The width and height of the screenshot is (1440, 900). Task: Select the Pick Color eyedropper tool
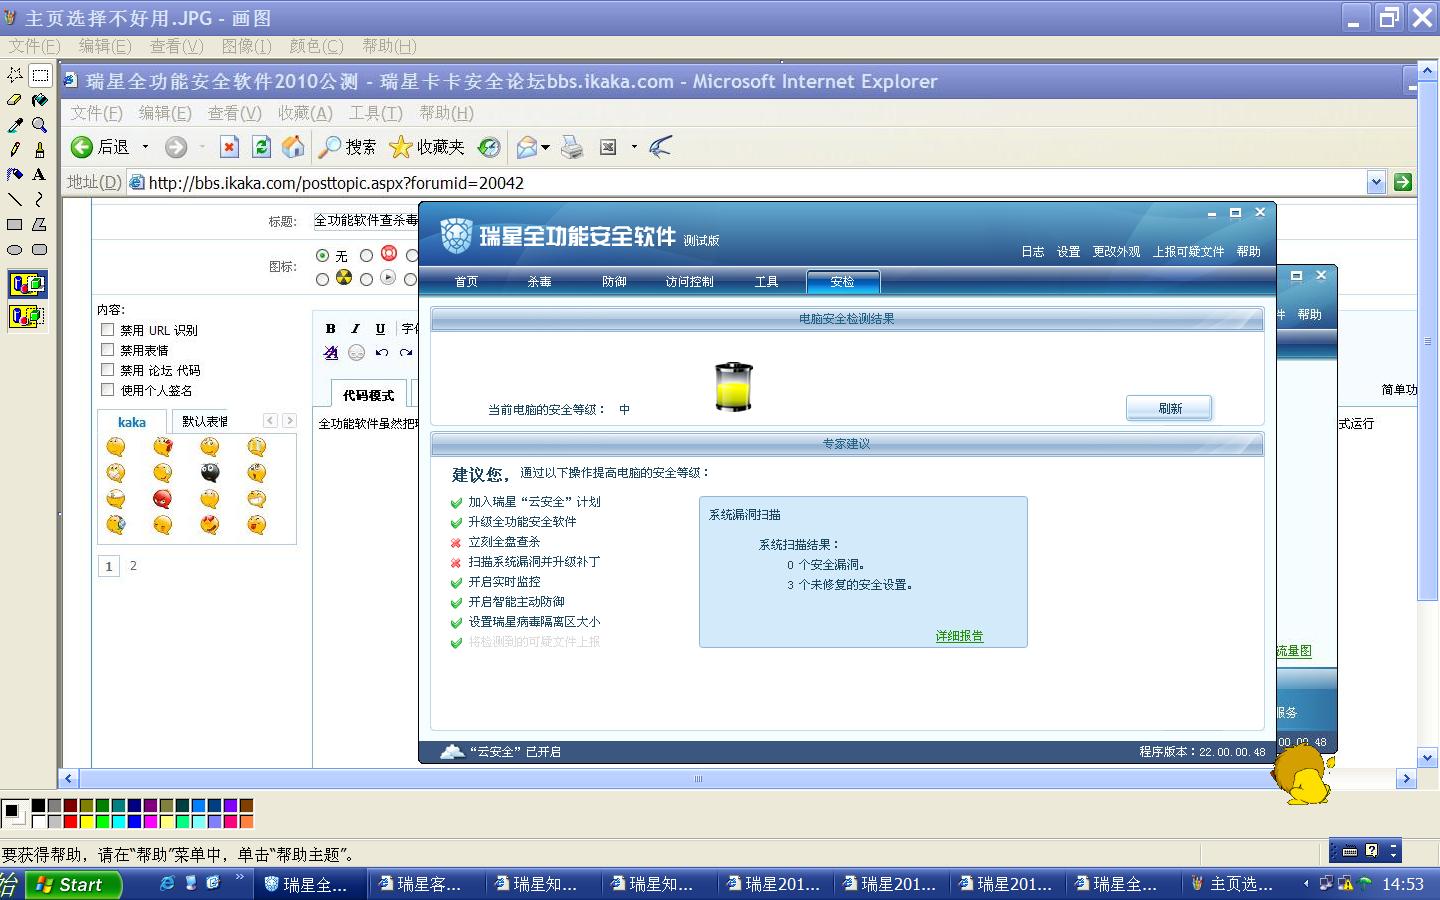(15, 125)
